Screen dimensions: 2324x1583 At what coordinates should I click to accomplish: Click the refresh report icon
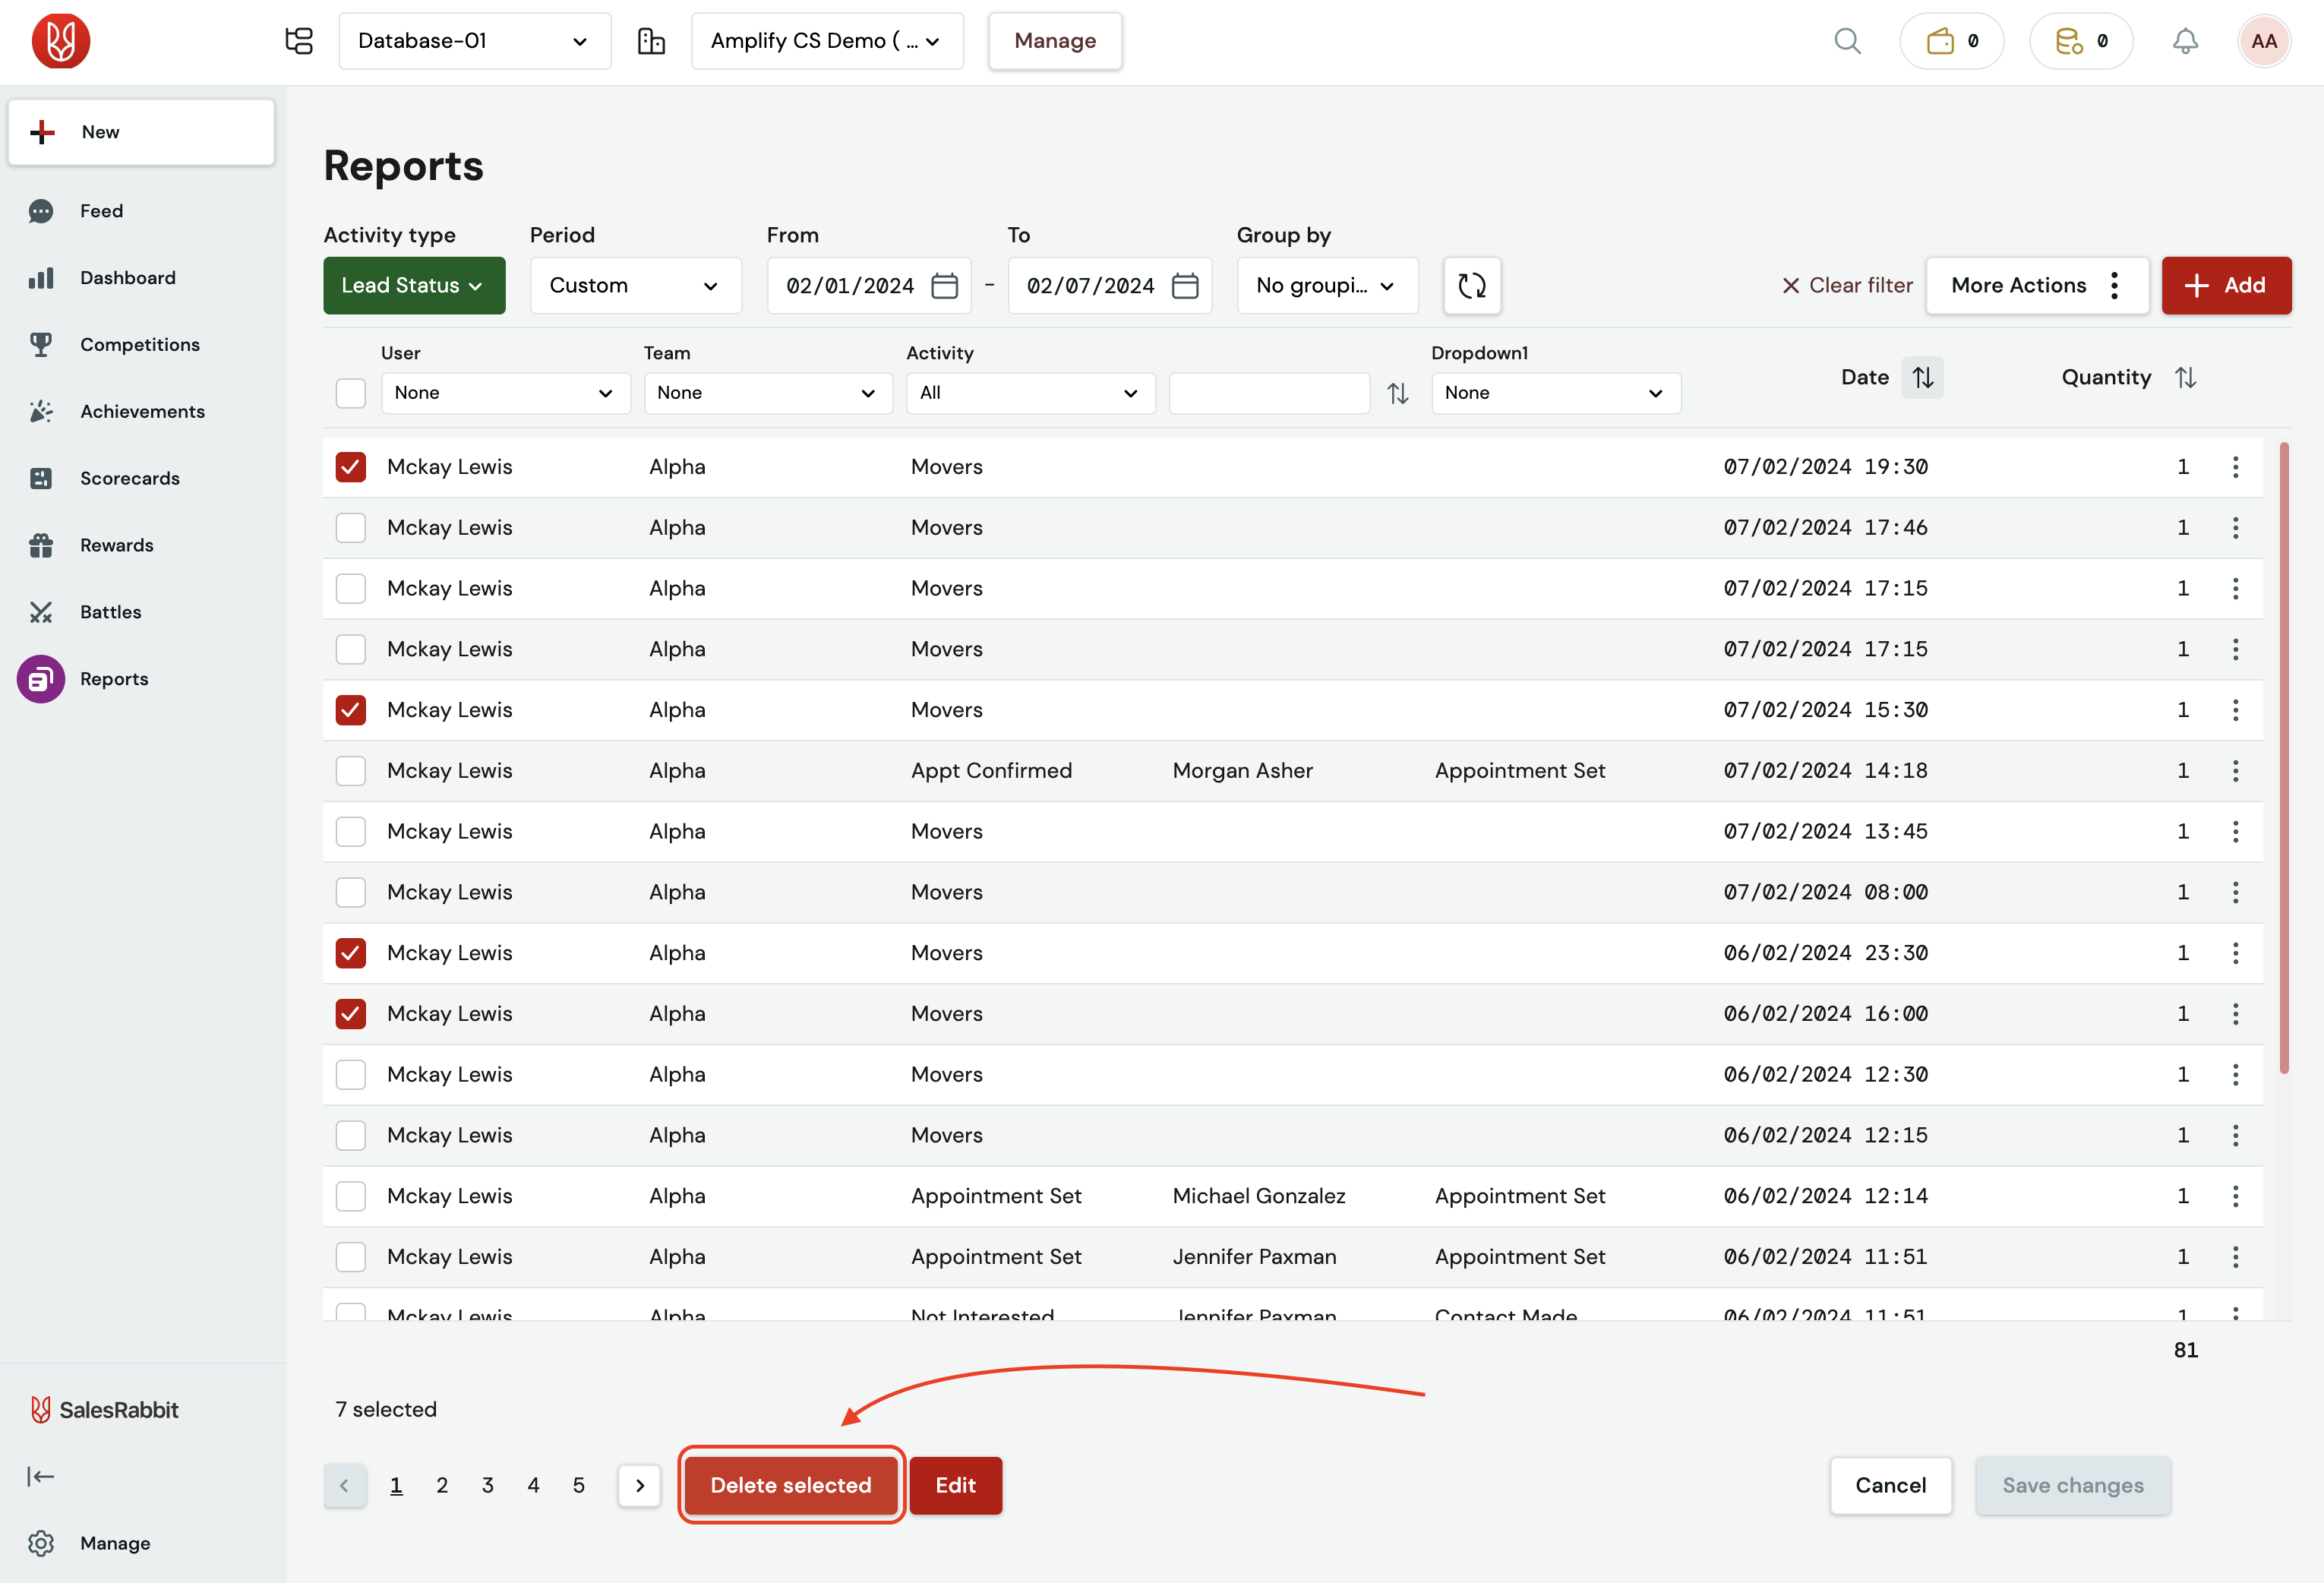(x=1472, y=285)
